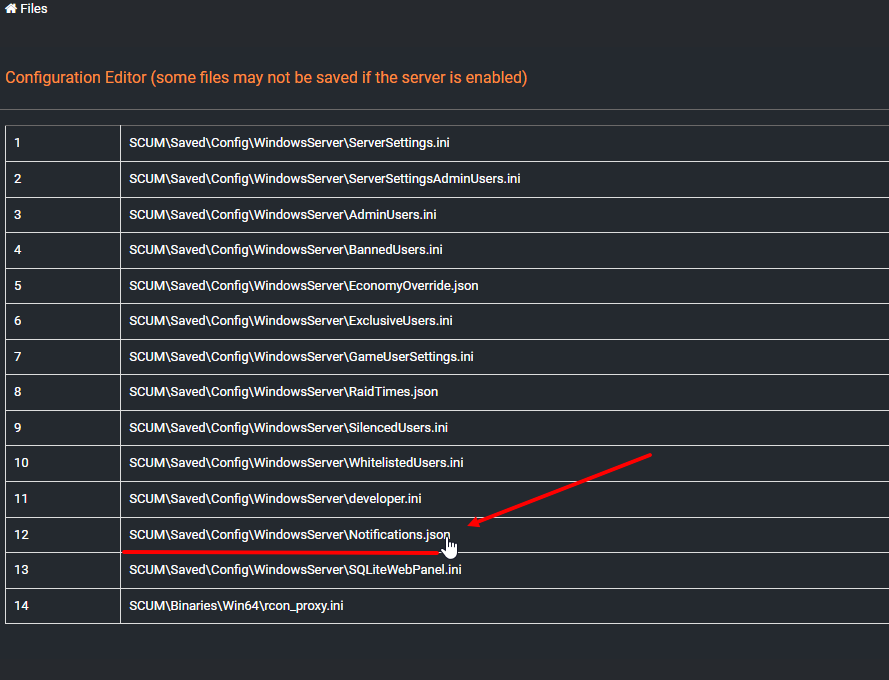Open the Files breadcrumb link
The width and height of the screenshot is (889, 680).
point(33,9)
